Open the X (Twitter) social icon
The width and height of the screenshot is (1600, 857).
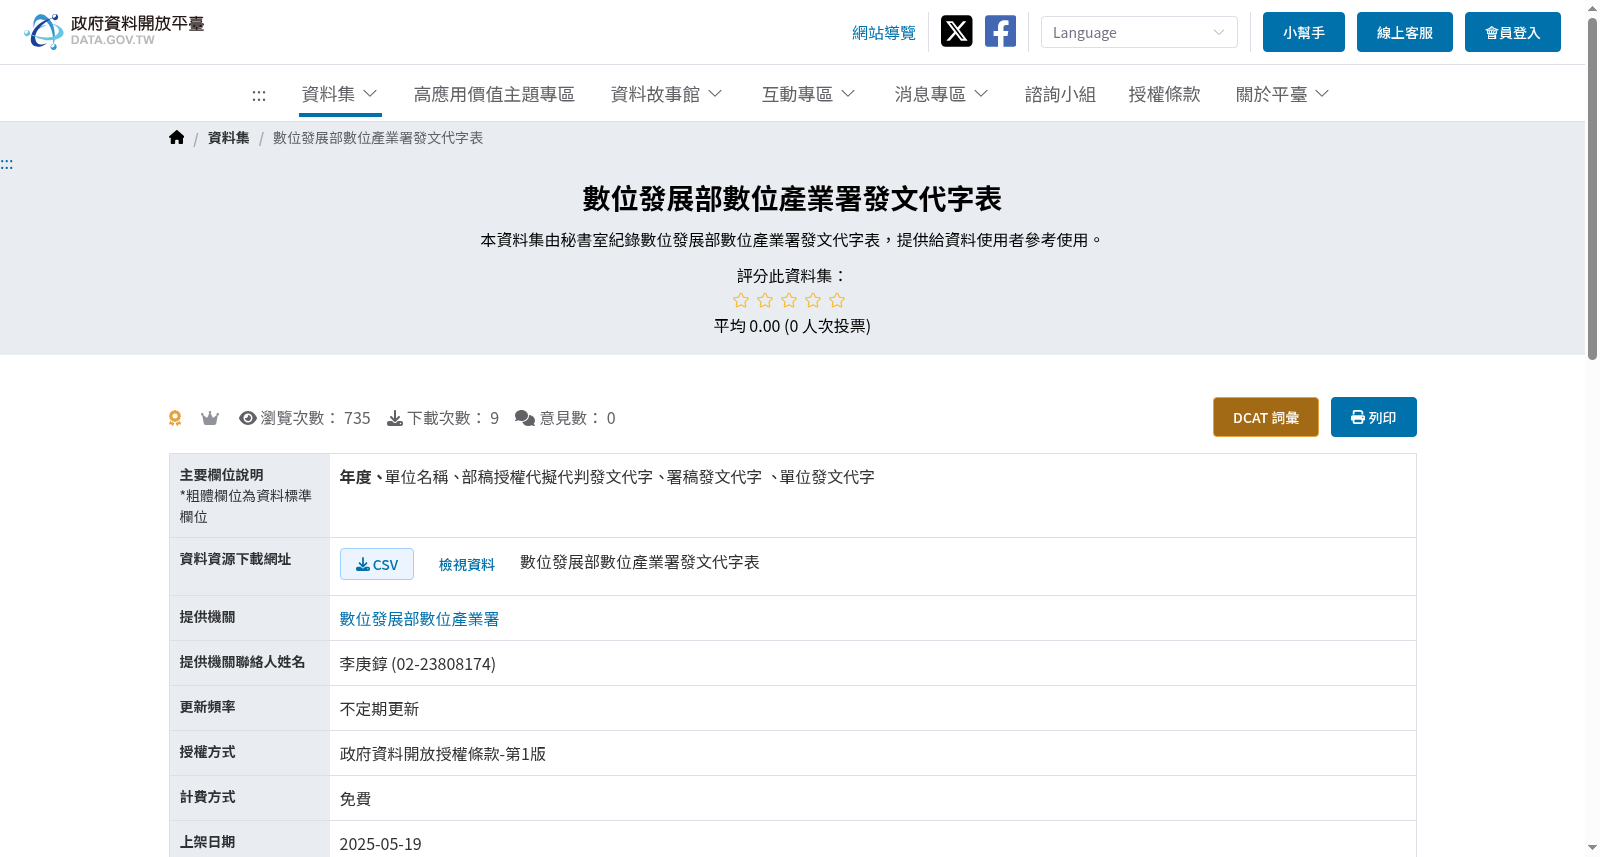pyautogui.click(x=956, y=31)
